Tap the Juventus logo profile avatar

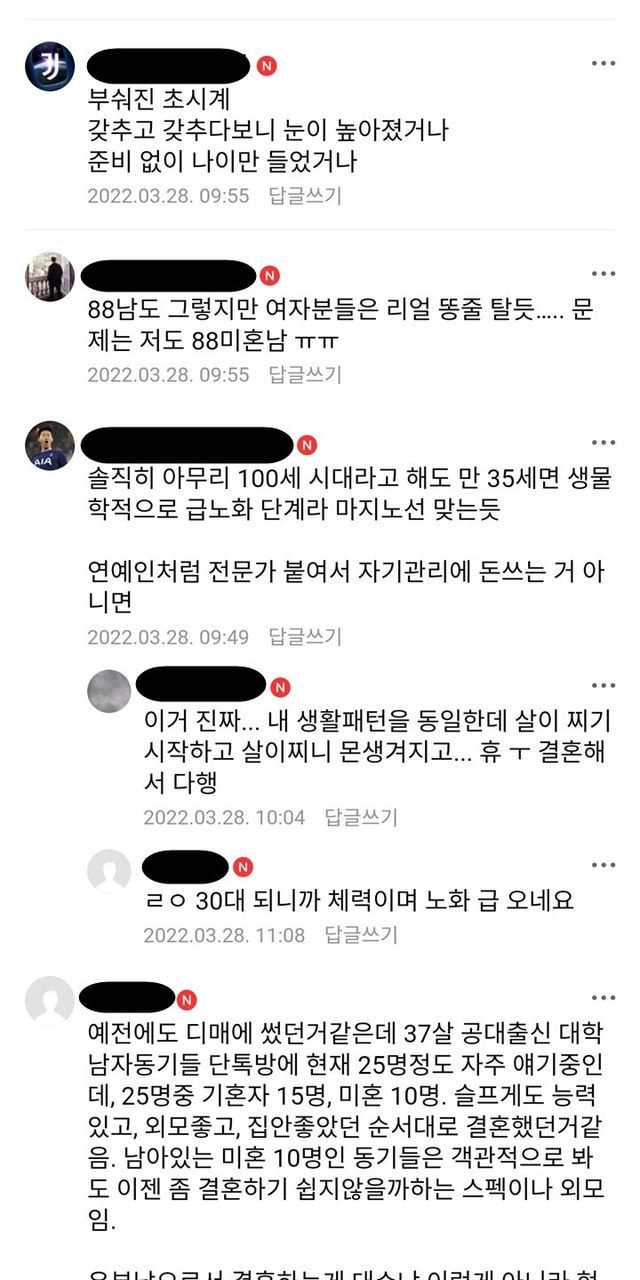coord(49,67)
